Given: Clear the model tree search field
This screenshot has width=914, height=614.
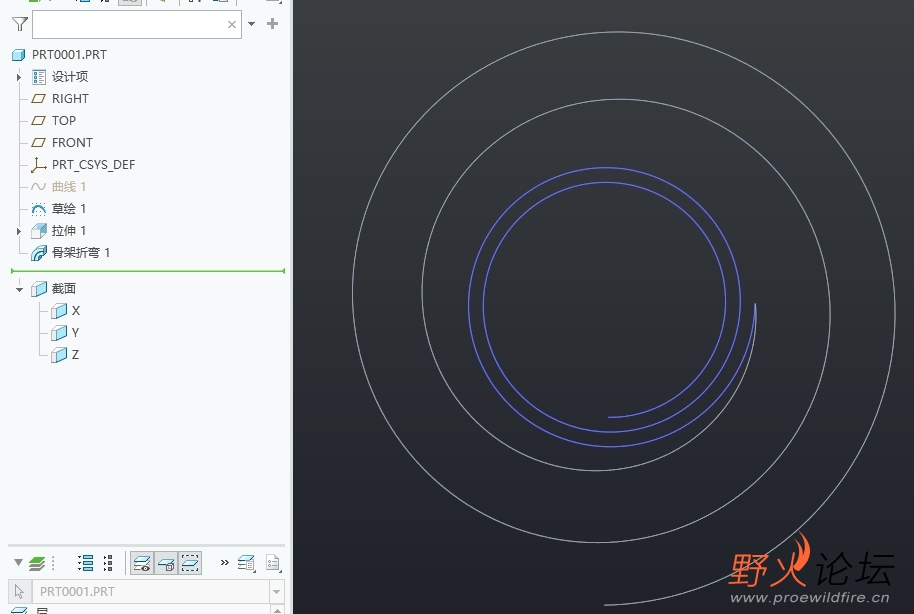Looking at the screenshot, I should 232,24.
